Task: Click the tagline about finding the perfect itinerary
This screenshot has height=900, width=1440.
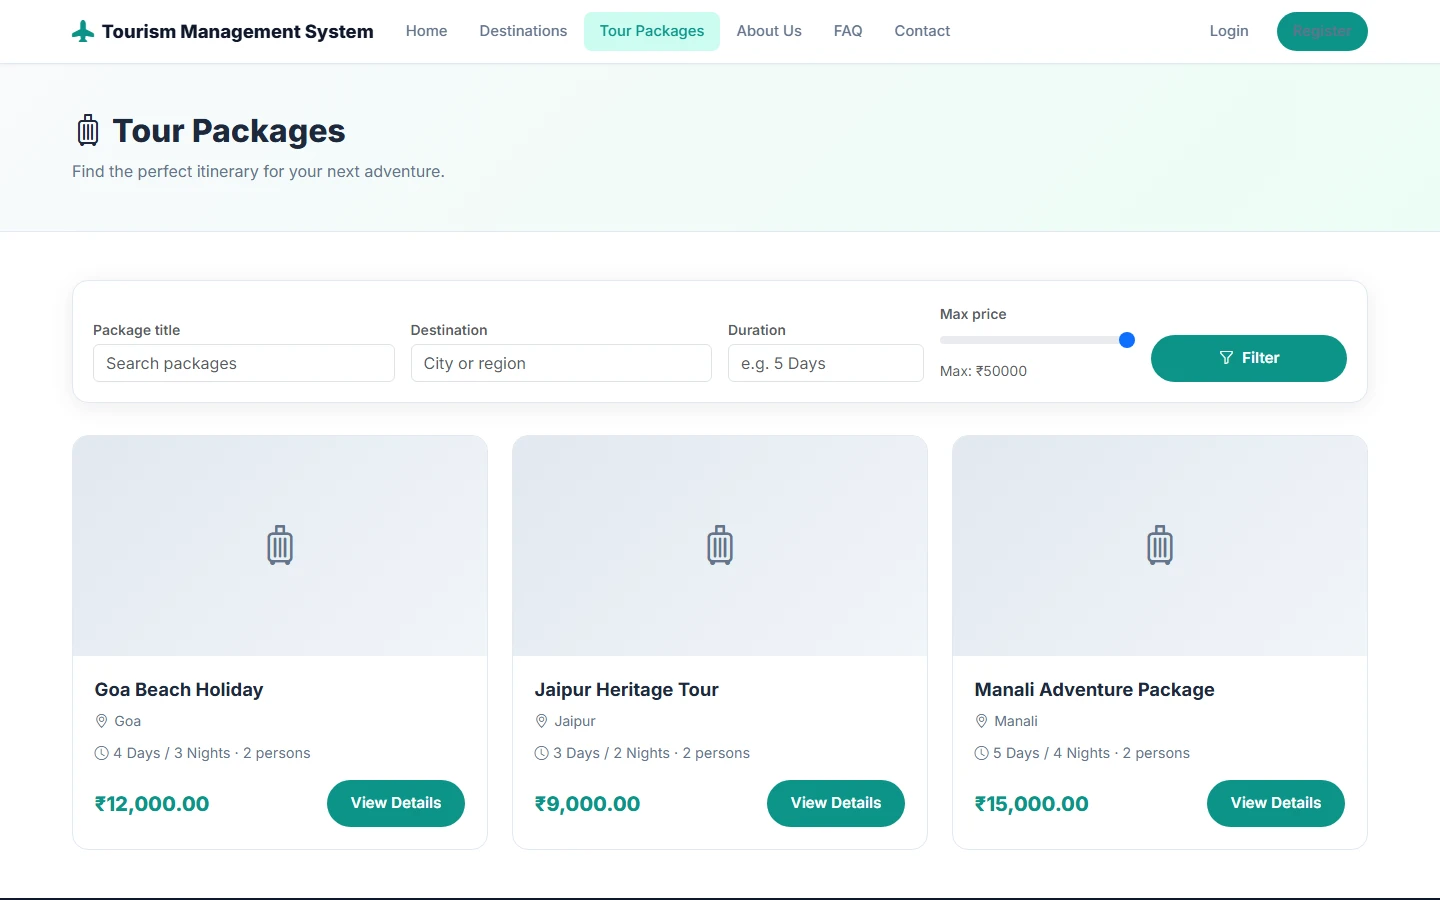Action: [258, 172]
